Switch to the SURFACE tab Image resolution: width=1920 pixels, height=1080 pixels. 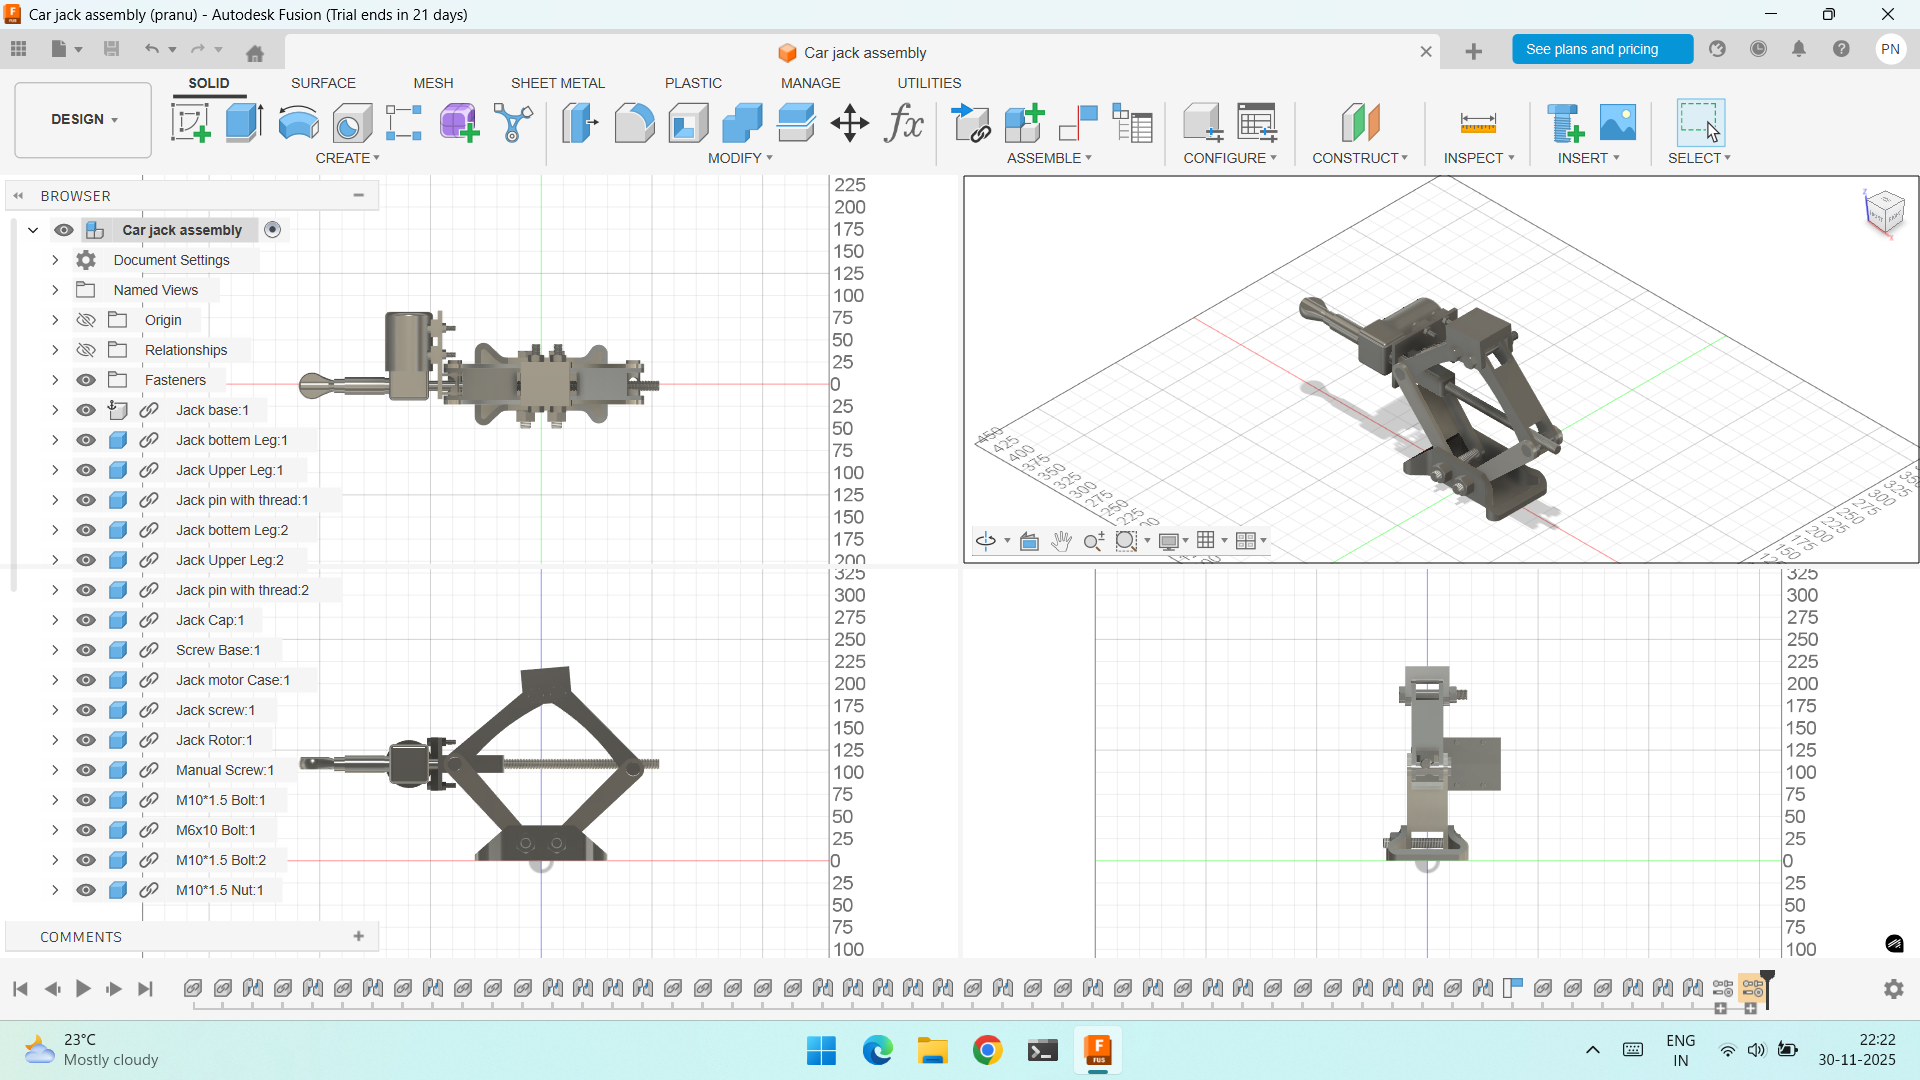coord(323,83)
